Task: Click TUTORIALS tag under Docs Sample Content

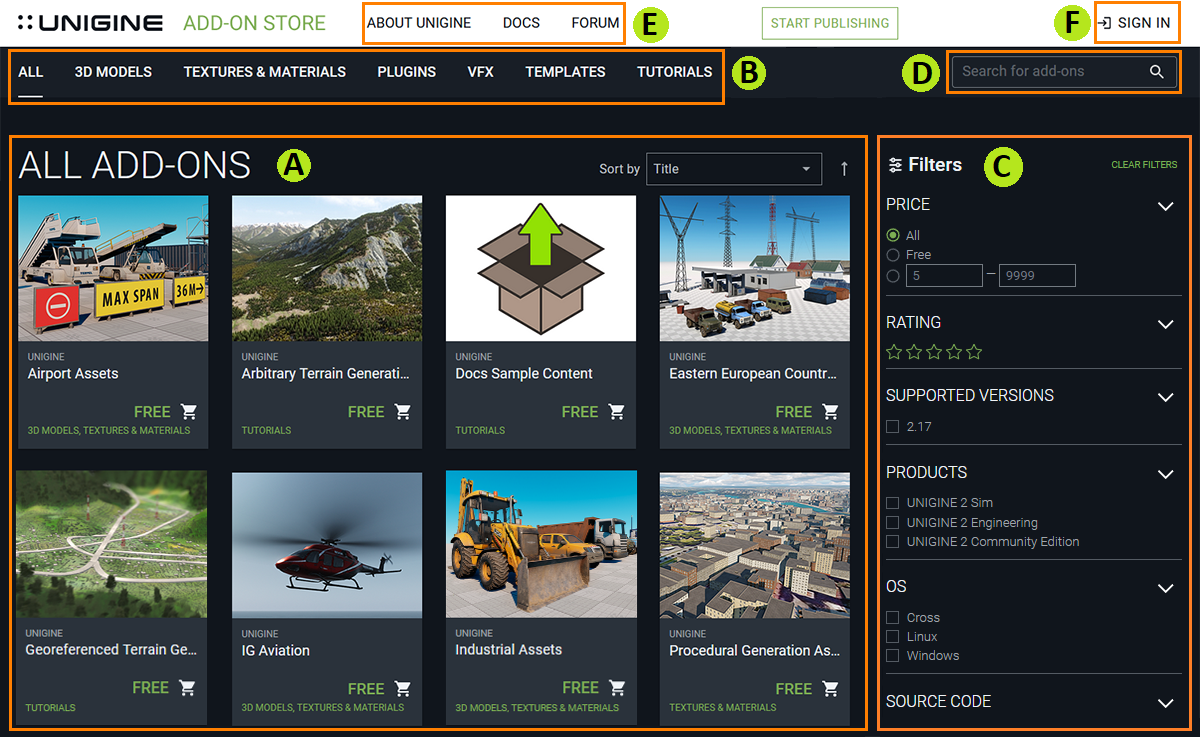Action: click(480, 431)
